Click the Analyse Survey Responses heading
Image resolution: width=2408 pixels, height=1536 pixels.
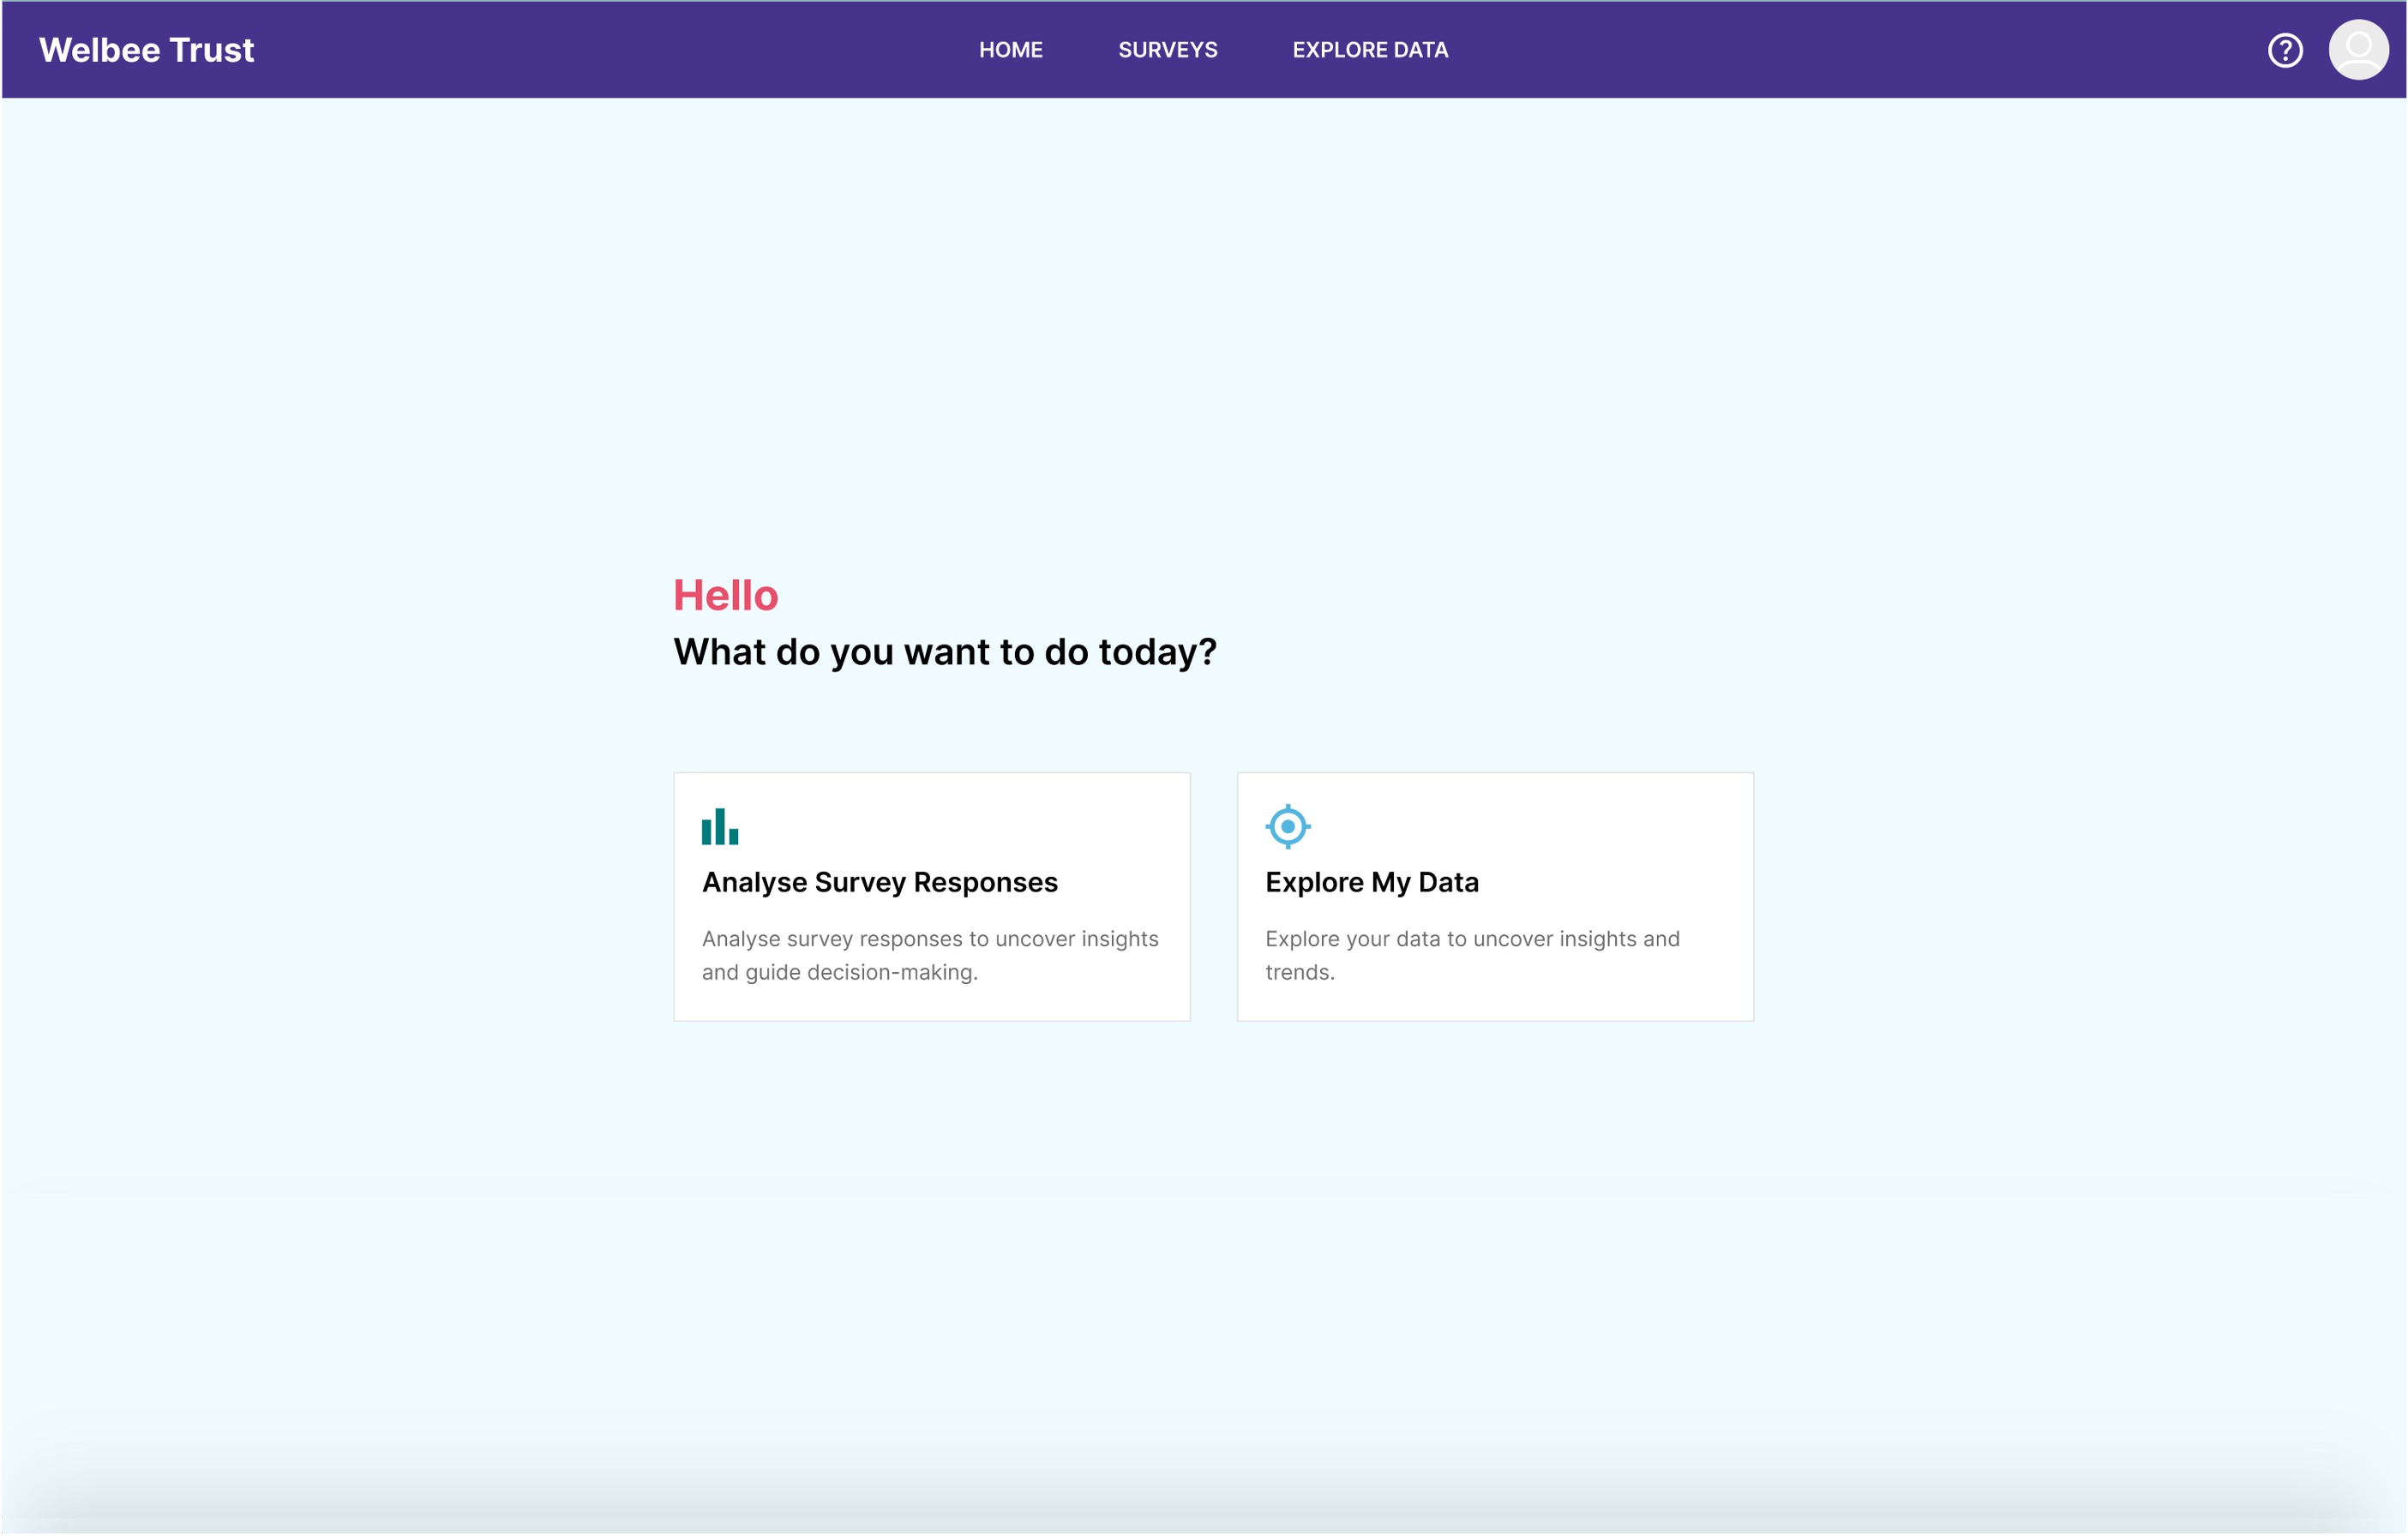point(879,882)
